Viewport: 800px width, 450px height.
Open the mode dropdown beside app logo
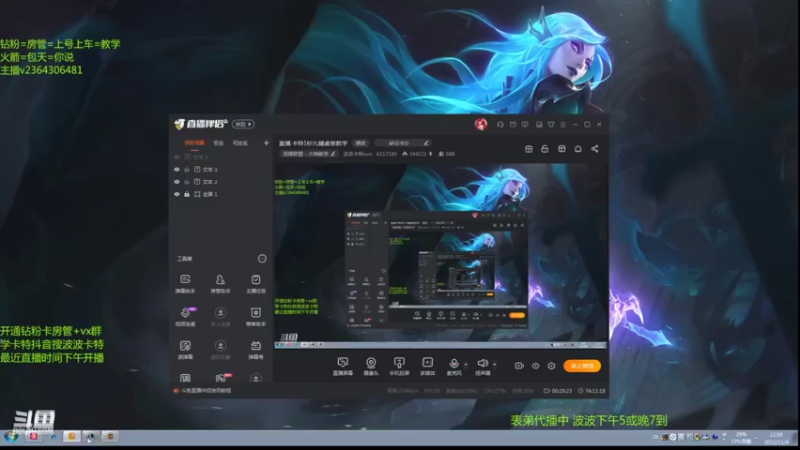pyautogui.click(x=243, y=124)
